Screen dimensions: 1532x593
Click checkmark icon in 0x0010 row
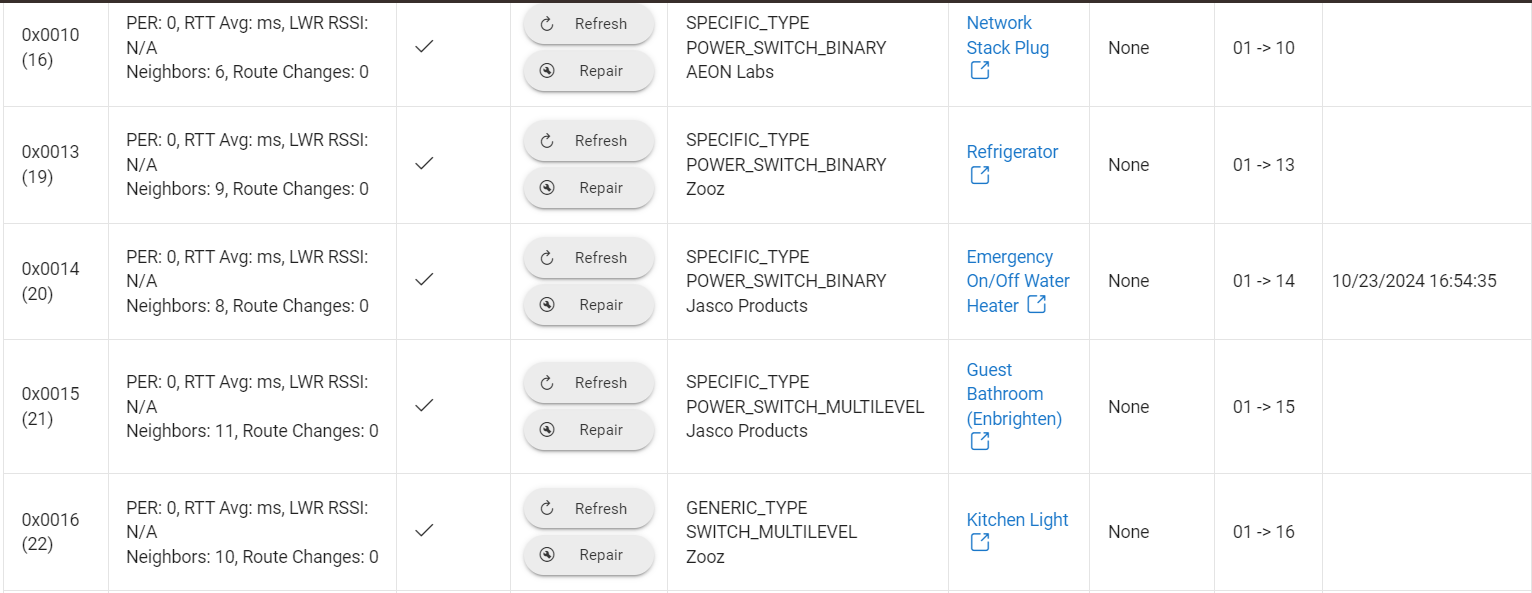pyautogui.click(x=424, y=47)
